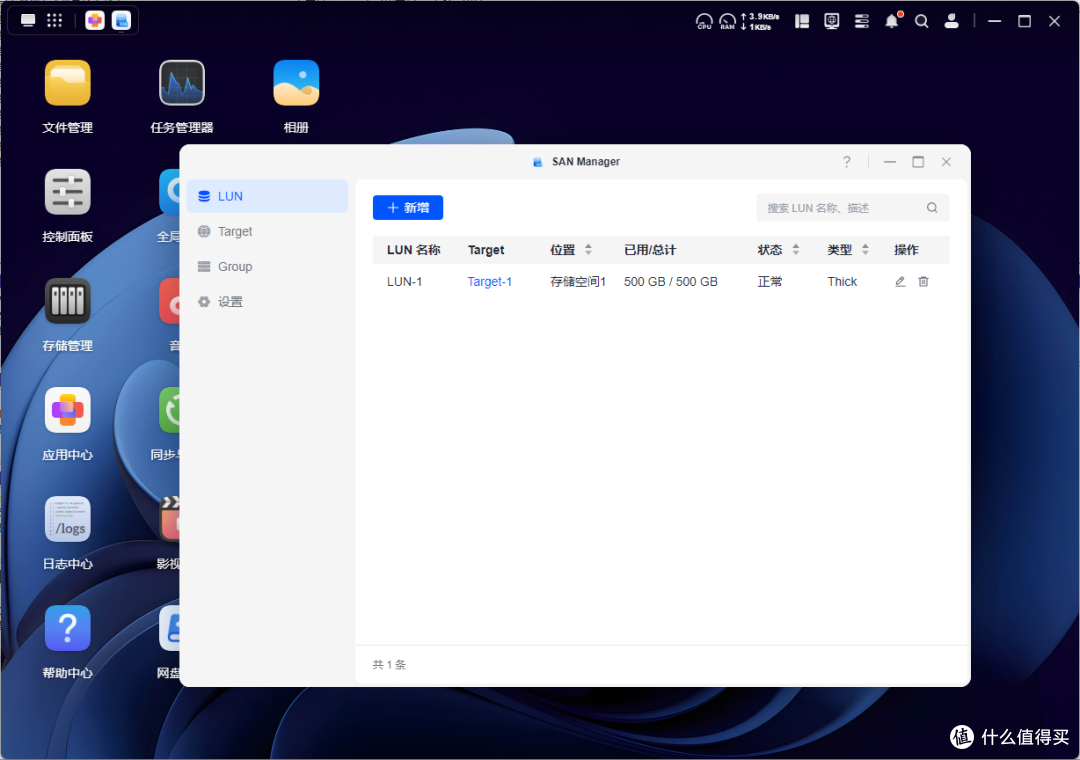Open 控制面板 from the desktop
Viewport: 1080px width, 760px height.
coord(68,192)
